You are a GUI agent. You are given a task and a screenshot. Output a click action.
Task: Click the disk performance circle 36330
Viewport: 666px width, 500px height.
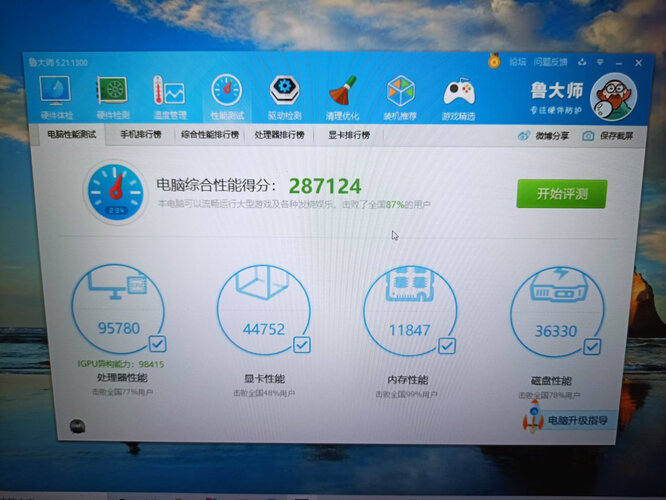557,312
